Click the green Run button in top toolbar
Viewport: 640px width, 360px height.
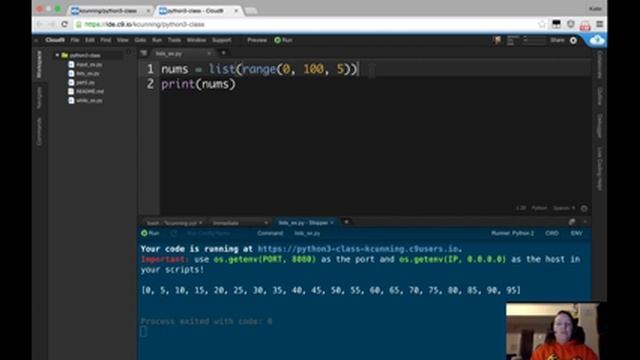coord(283,40)
